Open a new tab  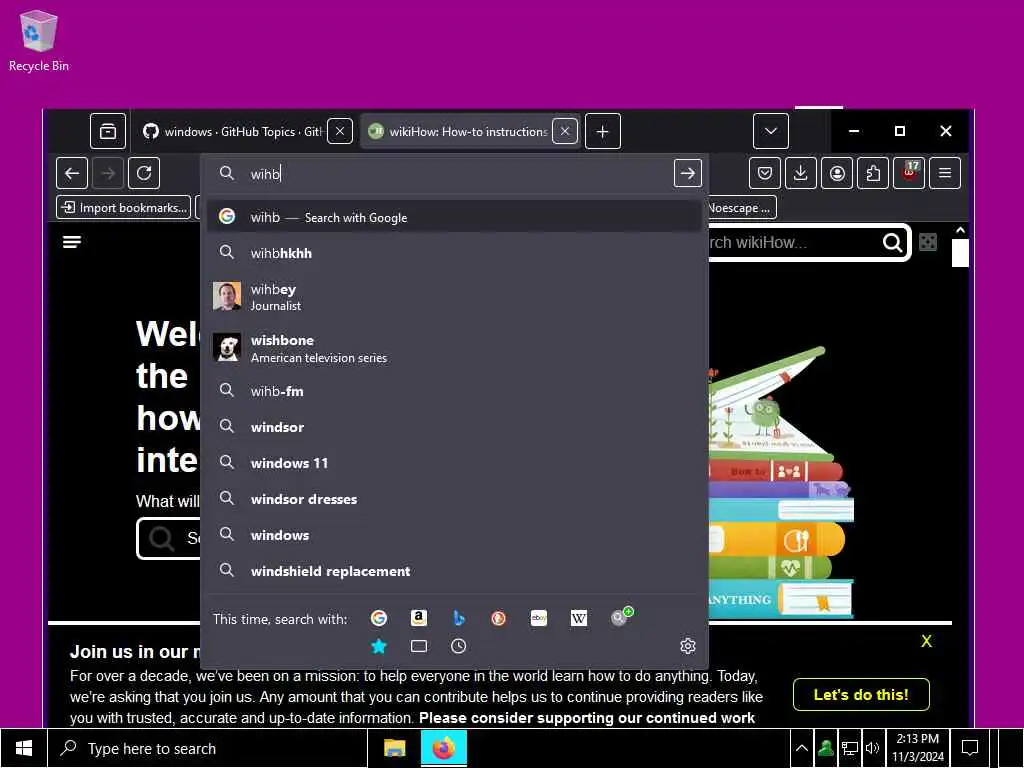pos(603,131)
